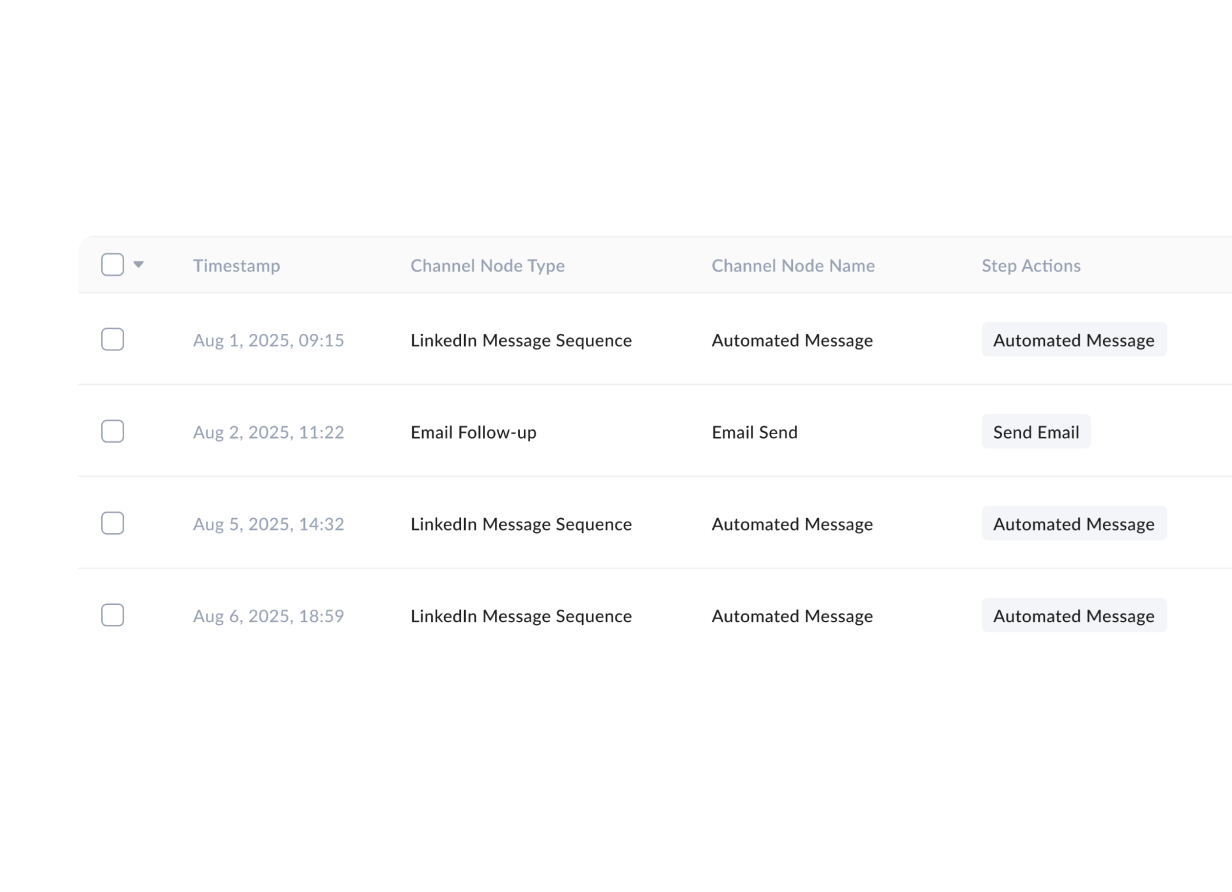Sort the table by Timestamp column

pyautogui.click(x=236, y=265)
